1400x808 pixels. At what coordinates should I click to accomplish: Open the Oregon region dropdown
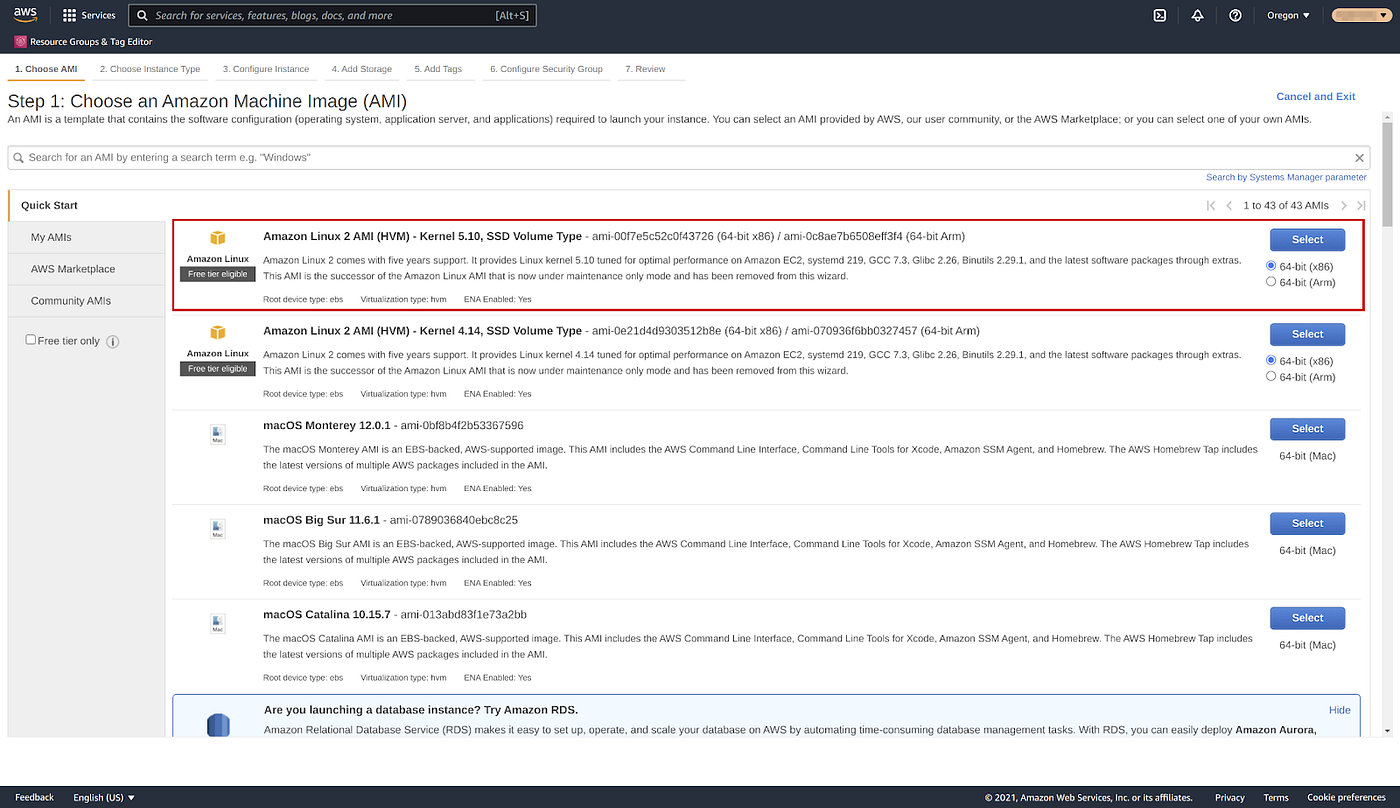(x=1288, y=15)
